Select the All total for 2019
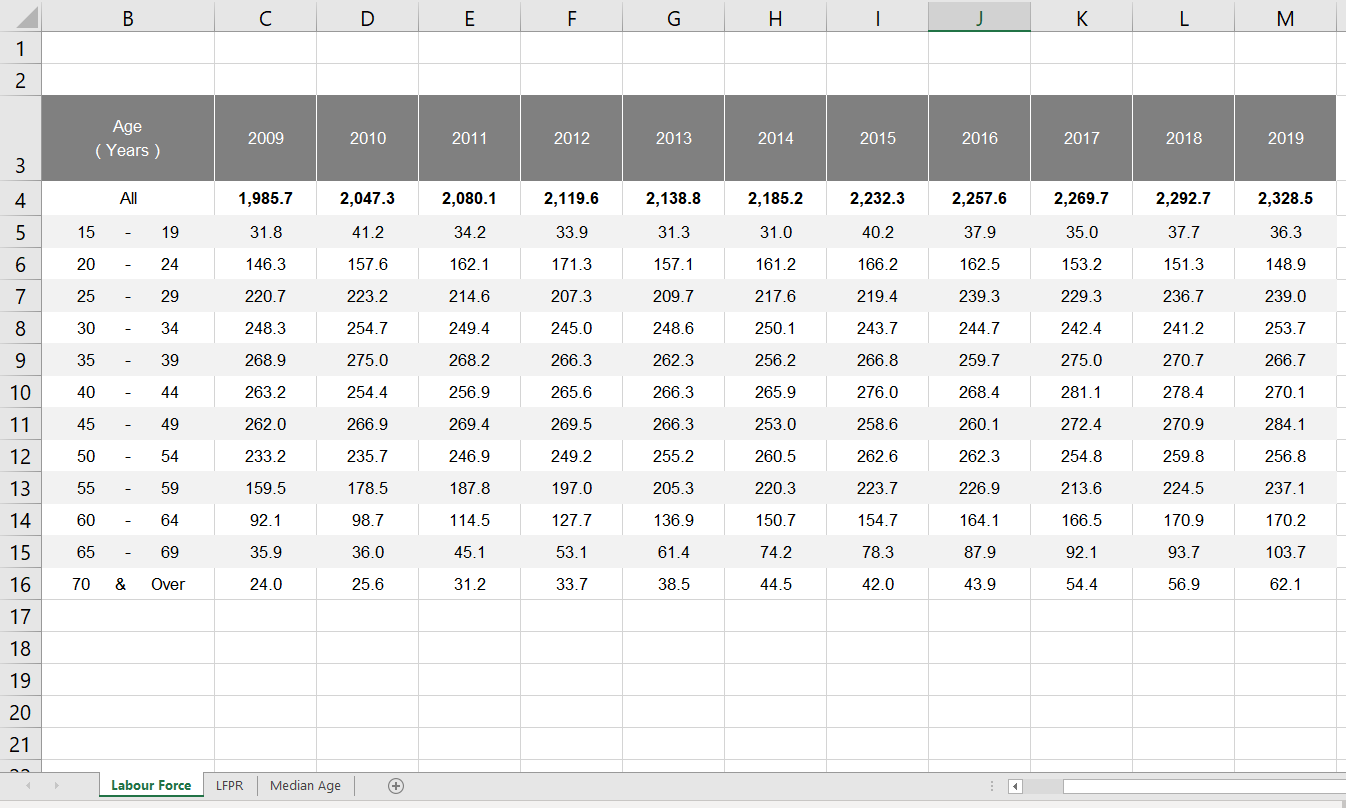Viewport: 1346px width, 808px height. (x=1285, y=199)
